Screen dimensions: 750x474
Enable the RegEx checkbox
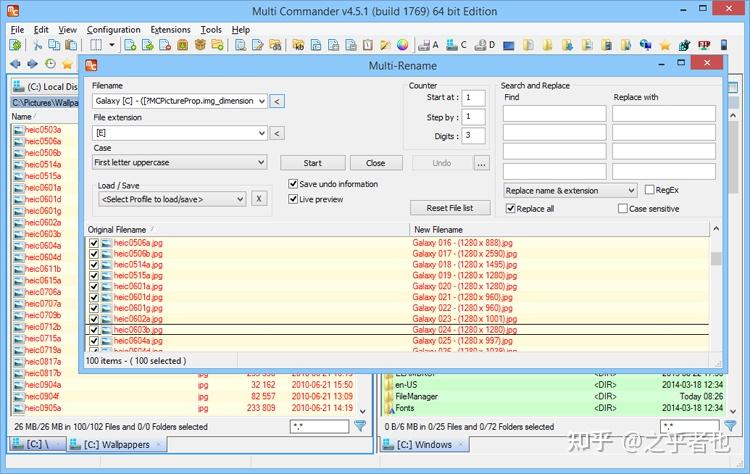click(x=649, y=190)
